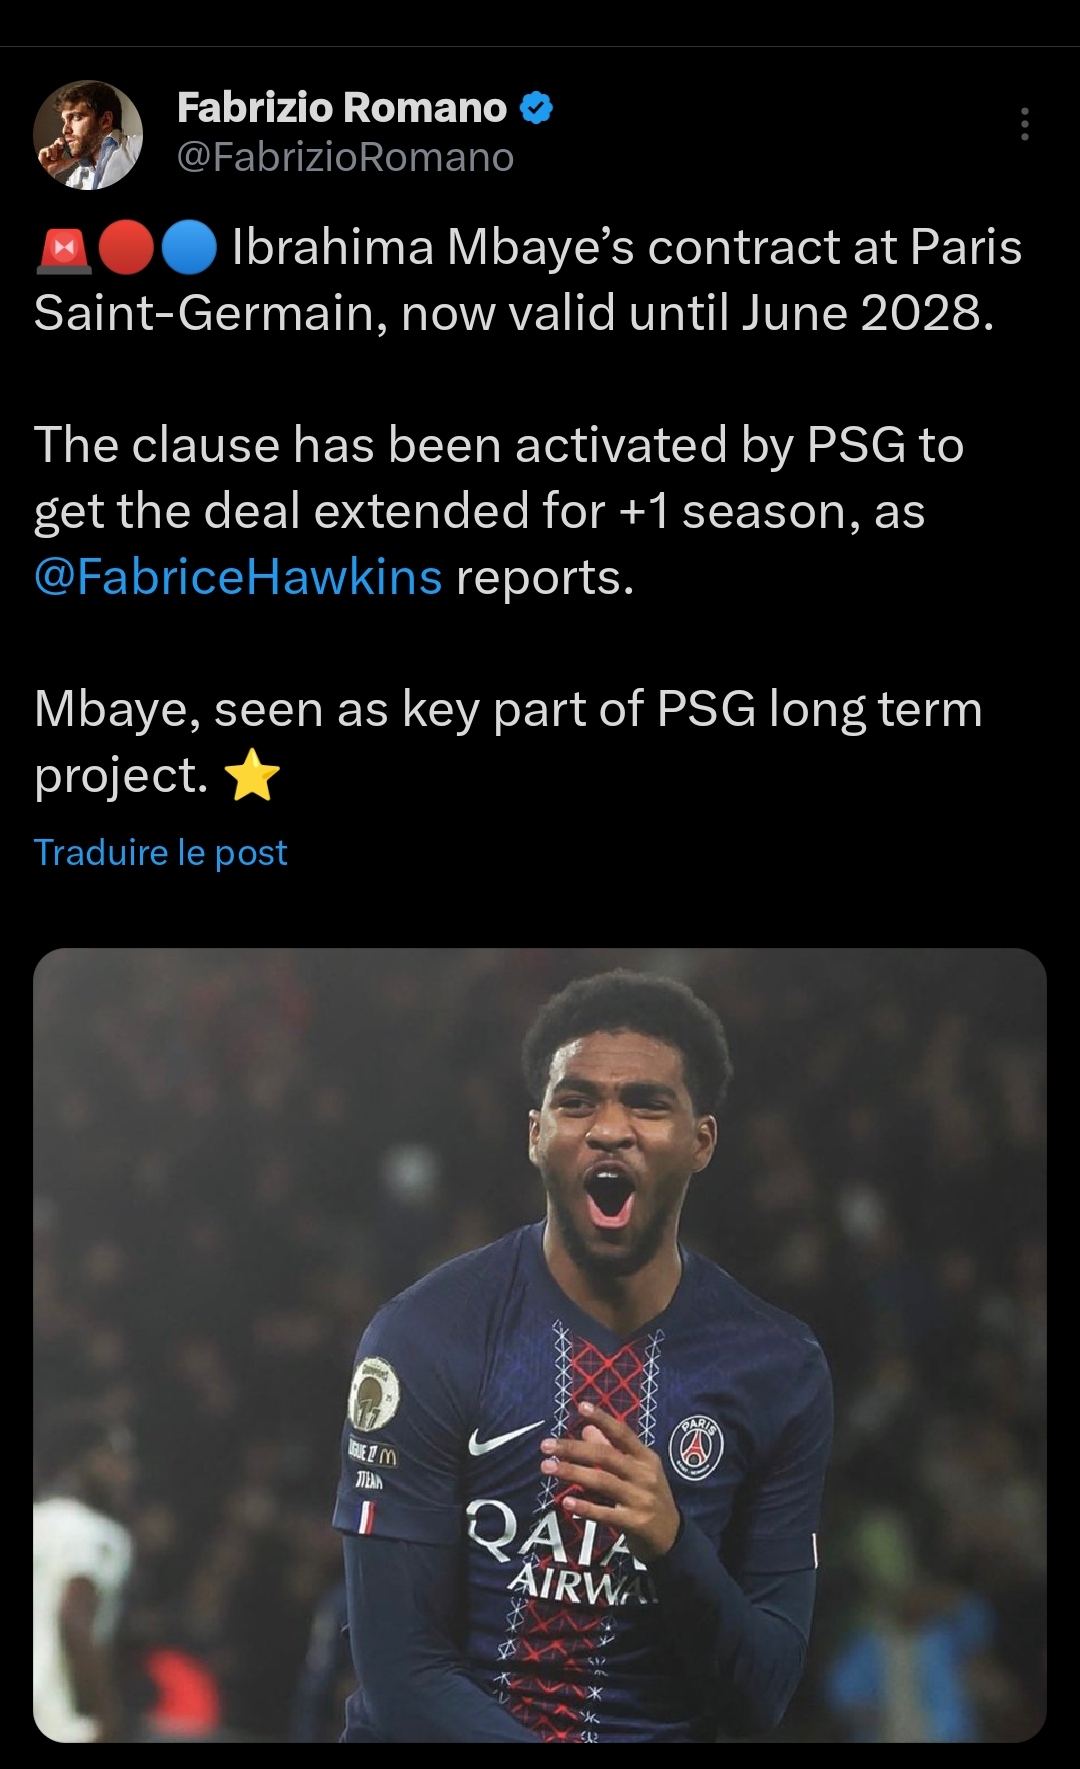Click the yellow star emoji
This screenshot has width=1080, height=1769.
tap(252, 776)
